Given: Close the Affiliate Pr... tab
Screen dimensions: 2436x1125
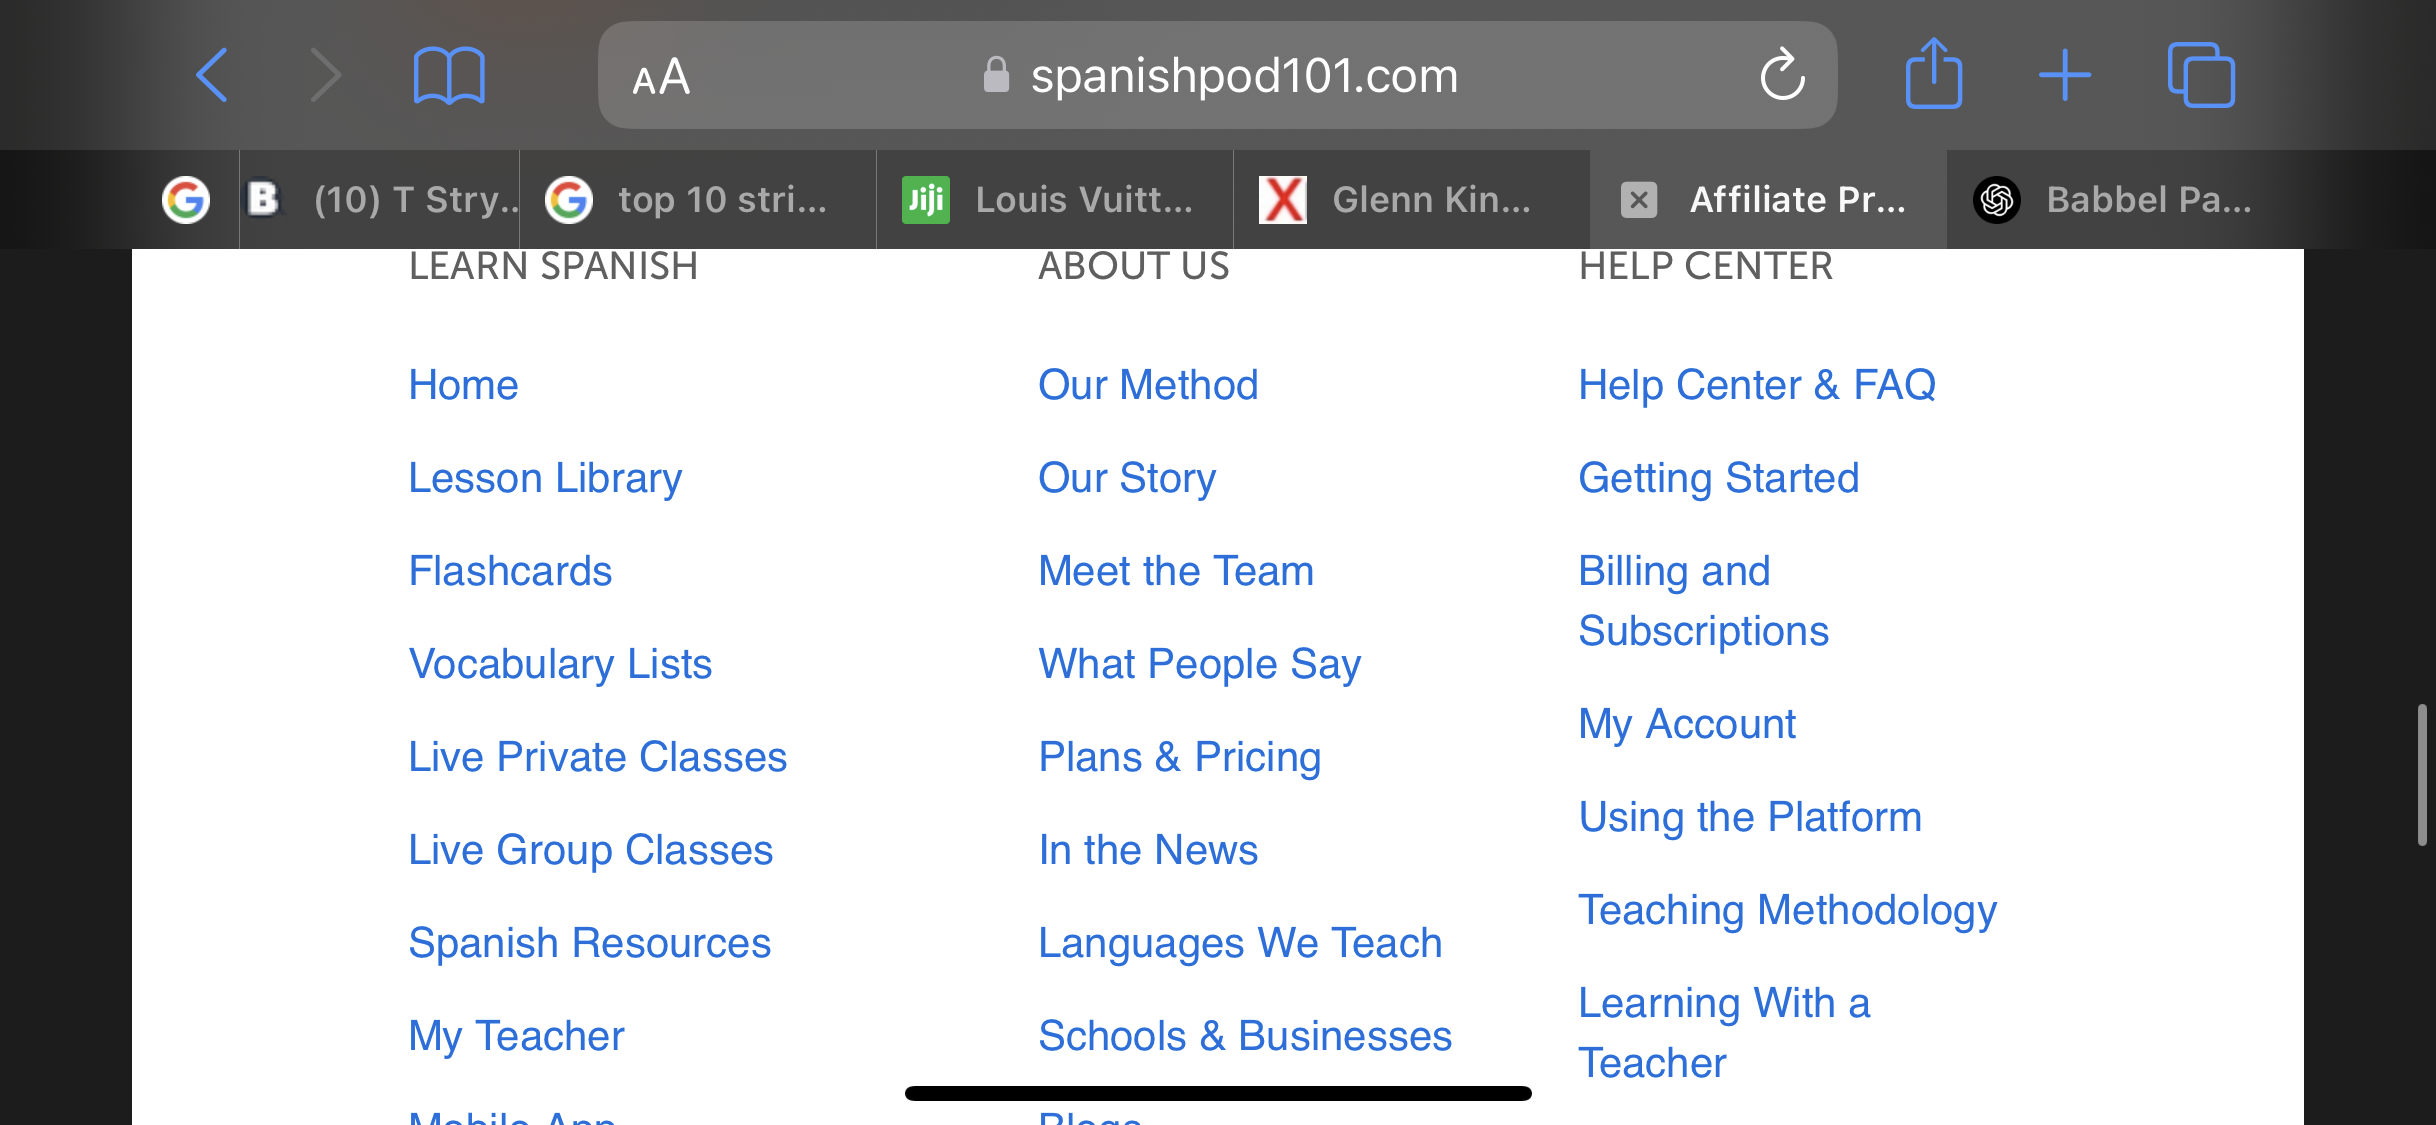Looking at the screenshot, I should coord(1638,199).
